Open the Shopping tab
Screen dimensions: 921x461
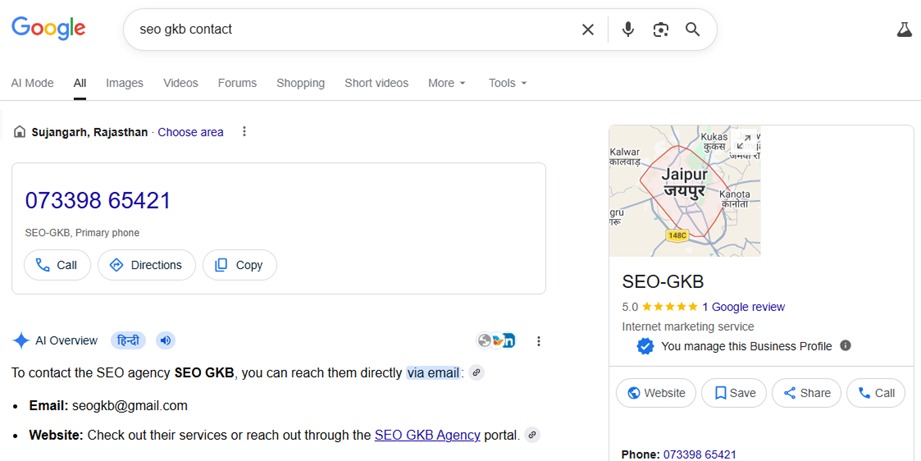301,83
